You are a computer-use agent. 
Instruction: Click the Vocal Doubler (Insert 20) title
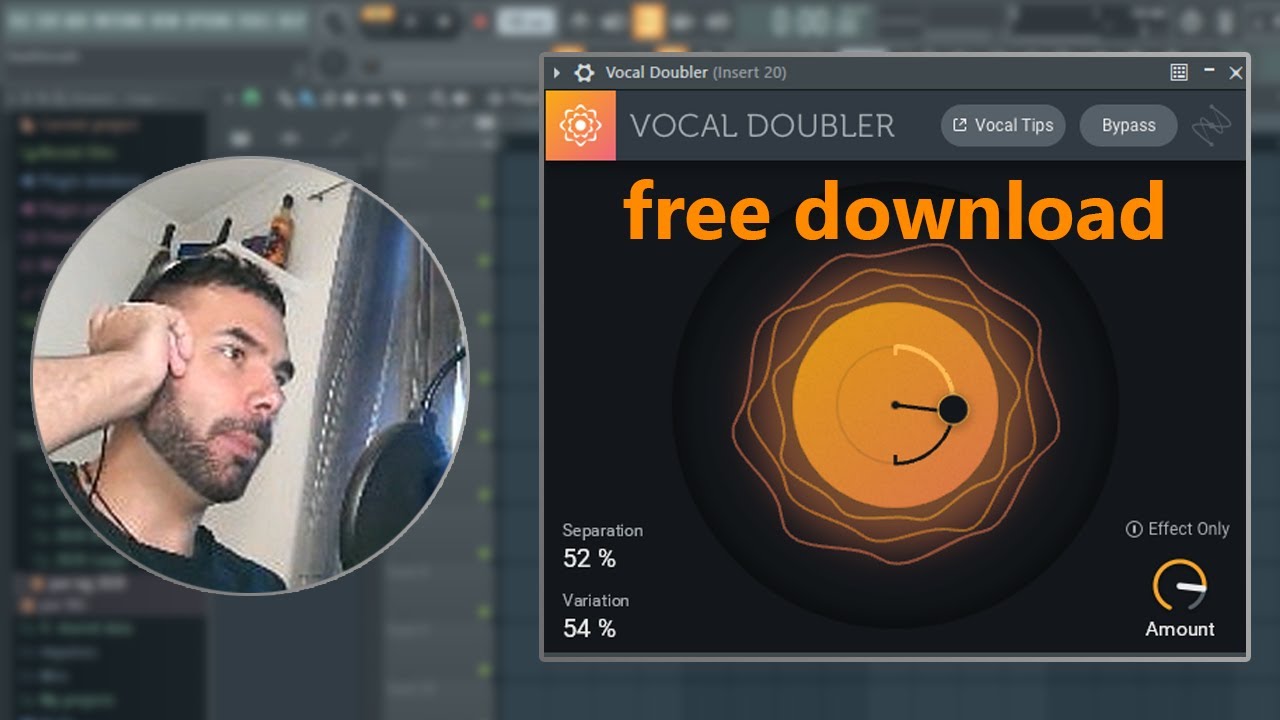coord(696,73)
